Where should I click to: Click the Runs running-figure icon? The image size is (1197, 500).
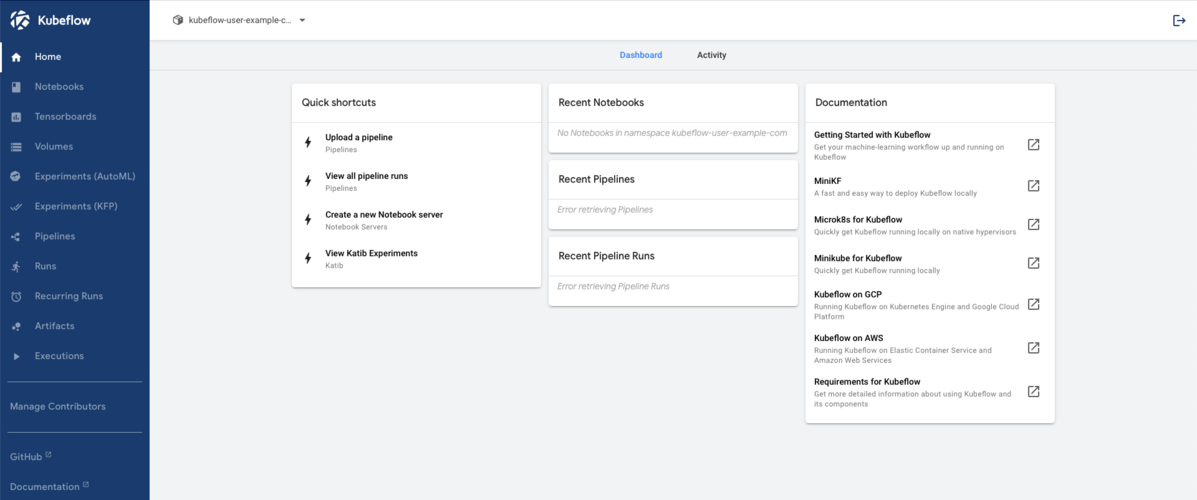pos(16,266)
